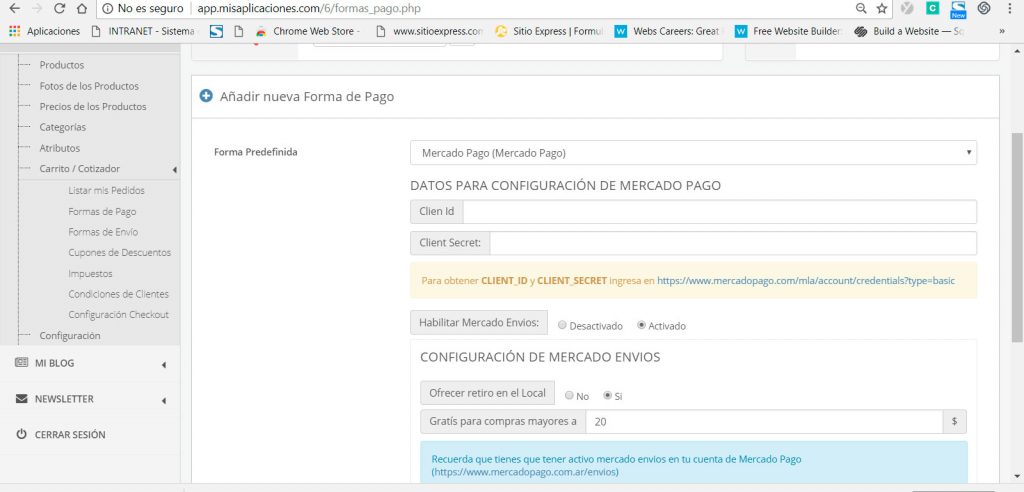Expand the MI BLOG section arrow
1024x492 pixels.
(x=163, y=365)
